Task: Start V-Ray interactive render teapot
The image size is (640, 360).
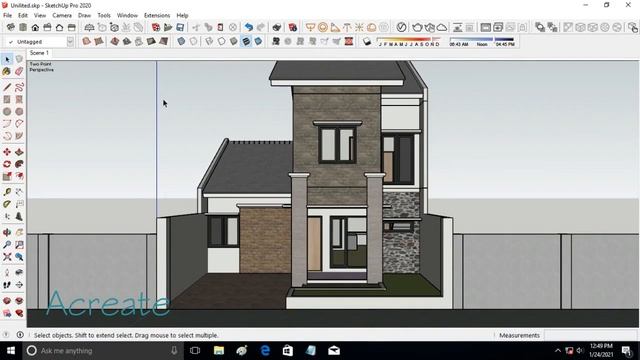Action: coord(429,27)
